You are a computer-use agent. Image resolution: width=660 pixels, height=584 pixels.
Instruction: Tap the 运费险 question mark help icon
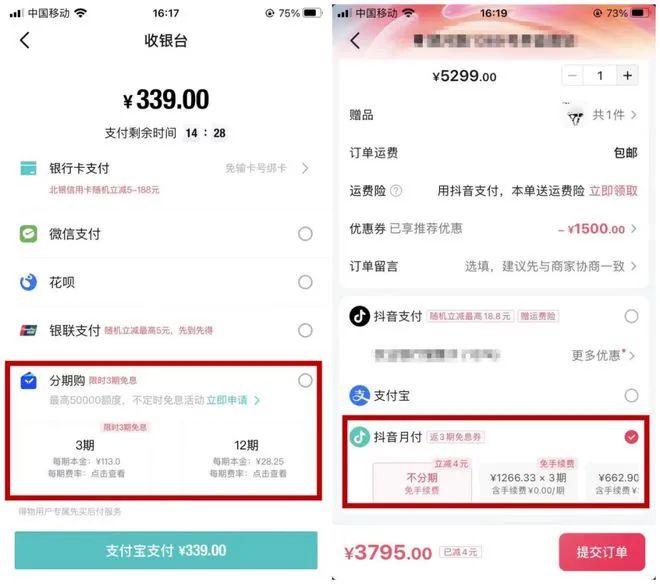point(396,191)
